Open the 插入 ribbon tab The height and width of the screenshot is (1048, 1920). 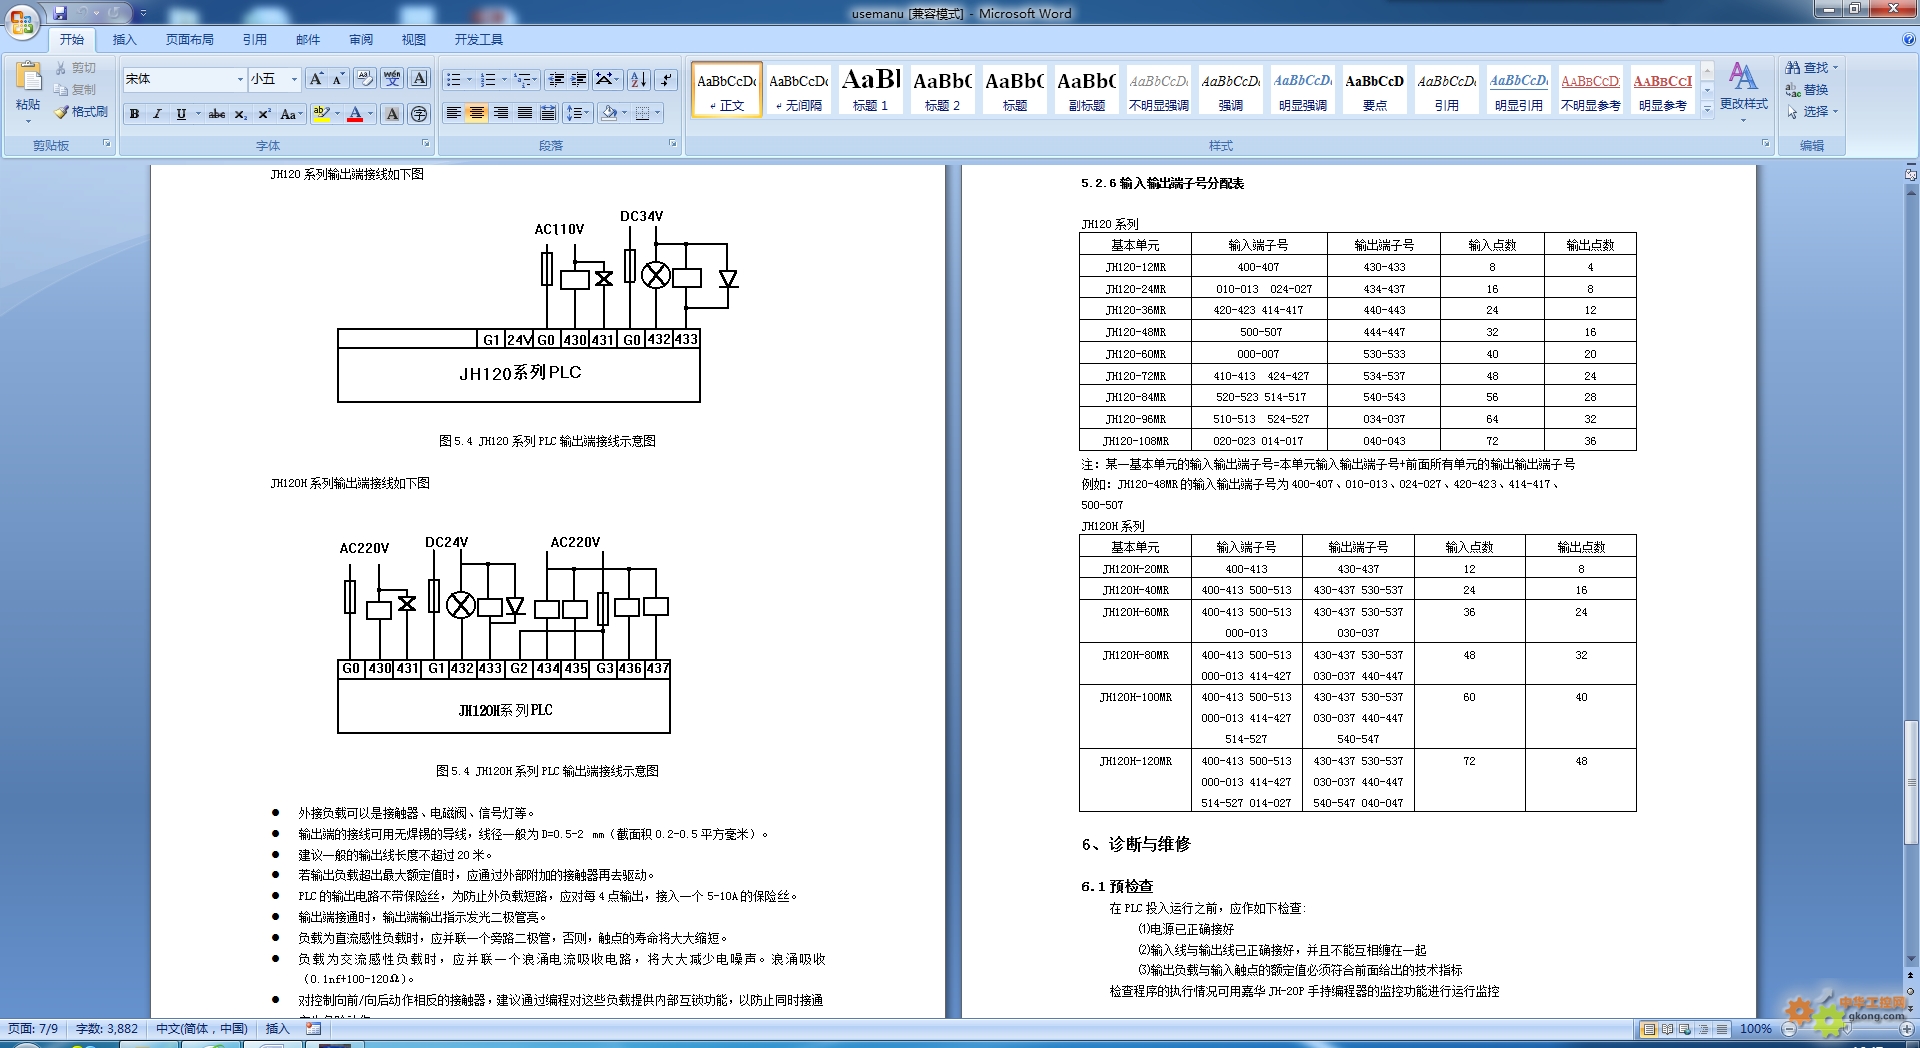[124, 40]
